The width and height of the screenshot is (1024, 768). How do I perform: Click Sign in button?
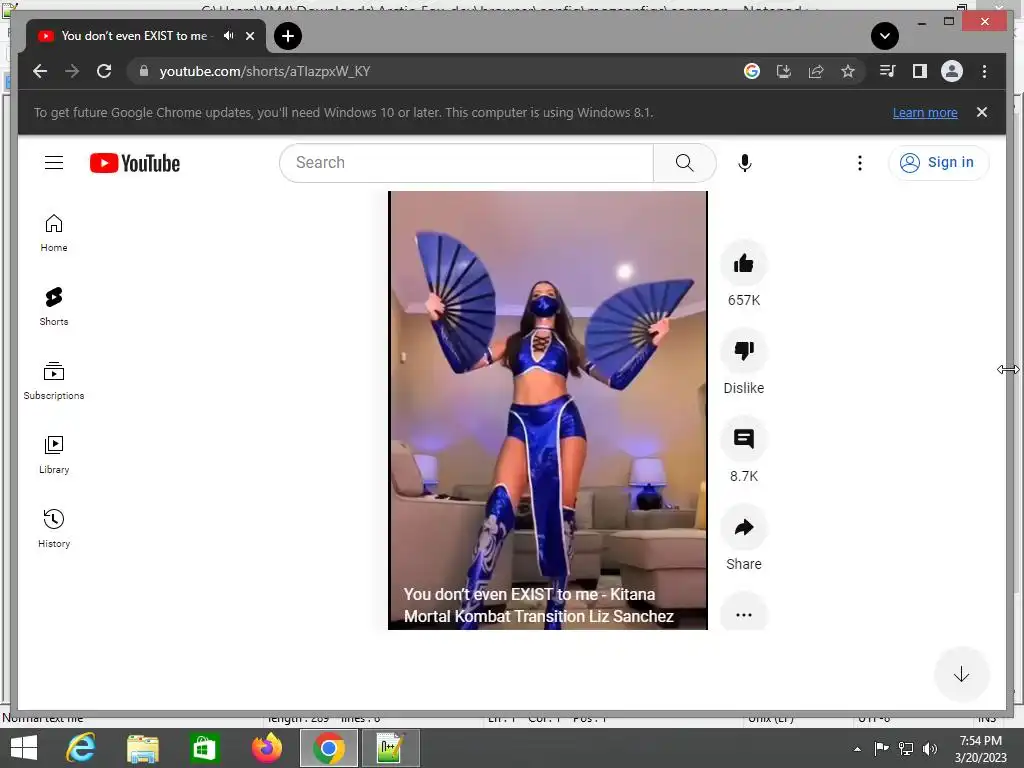(x=938, y=163)
